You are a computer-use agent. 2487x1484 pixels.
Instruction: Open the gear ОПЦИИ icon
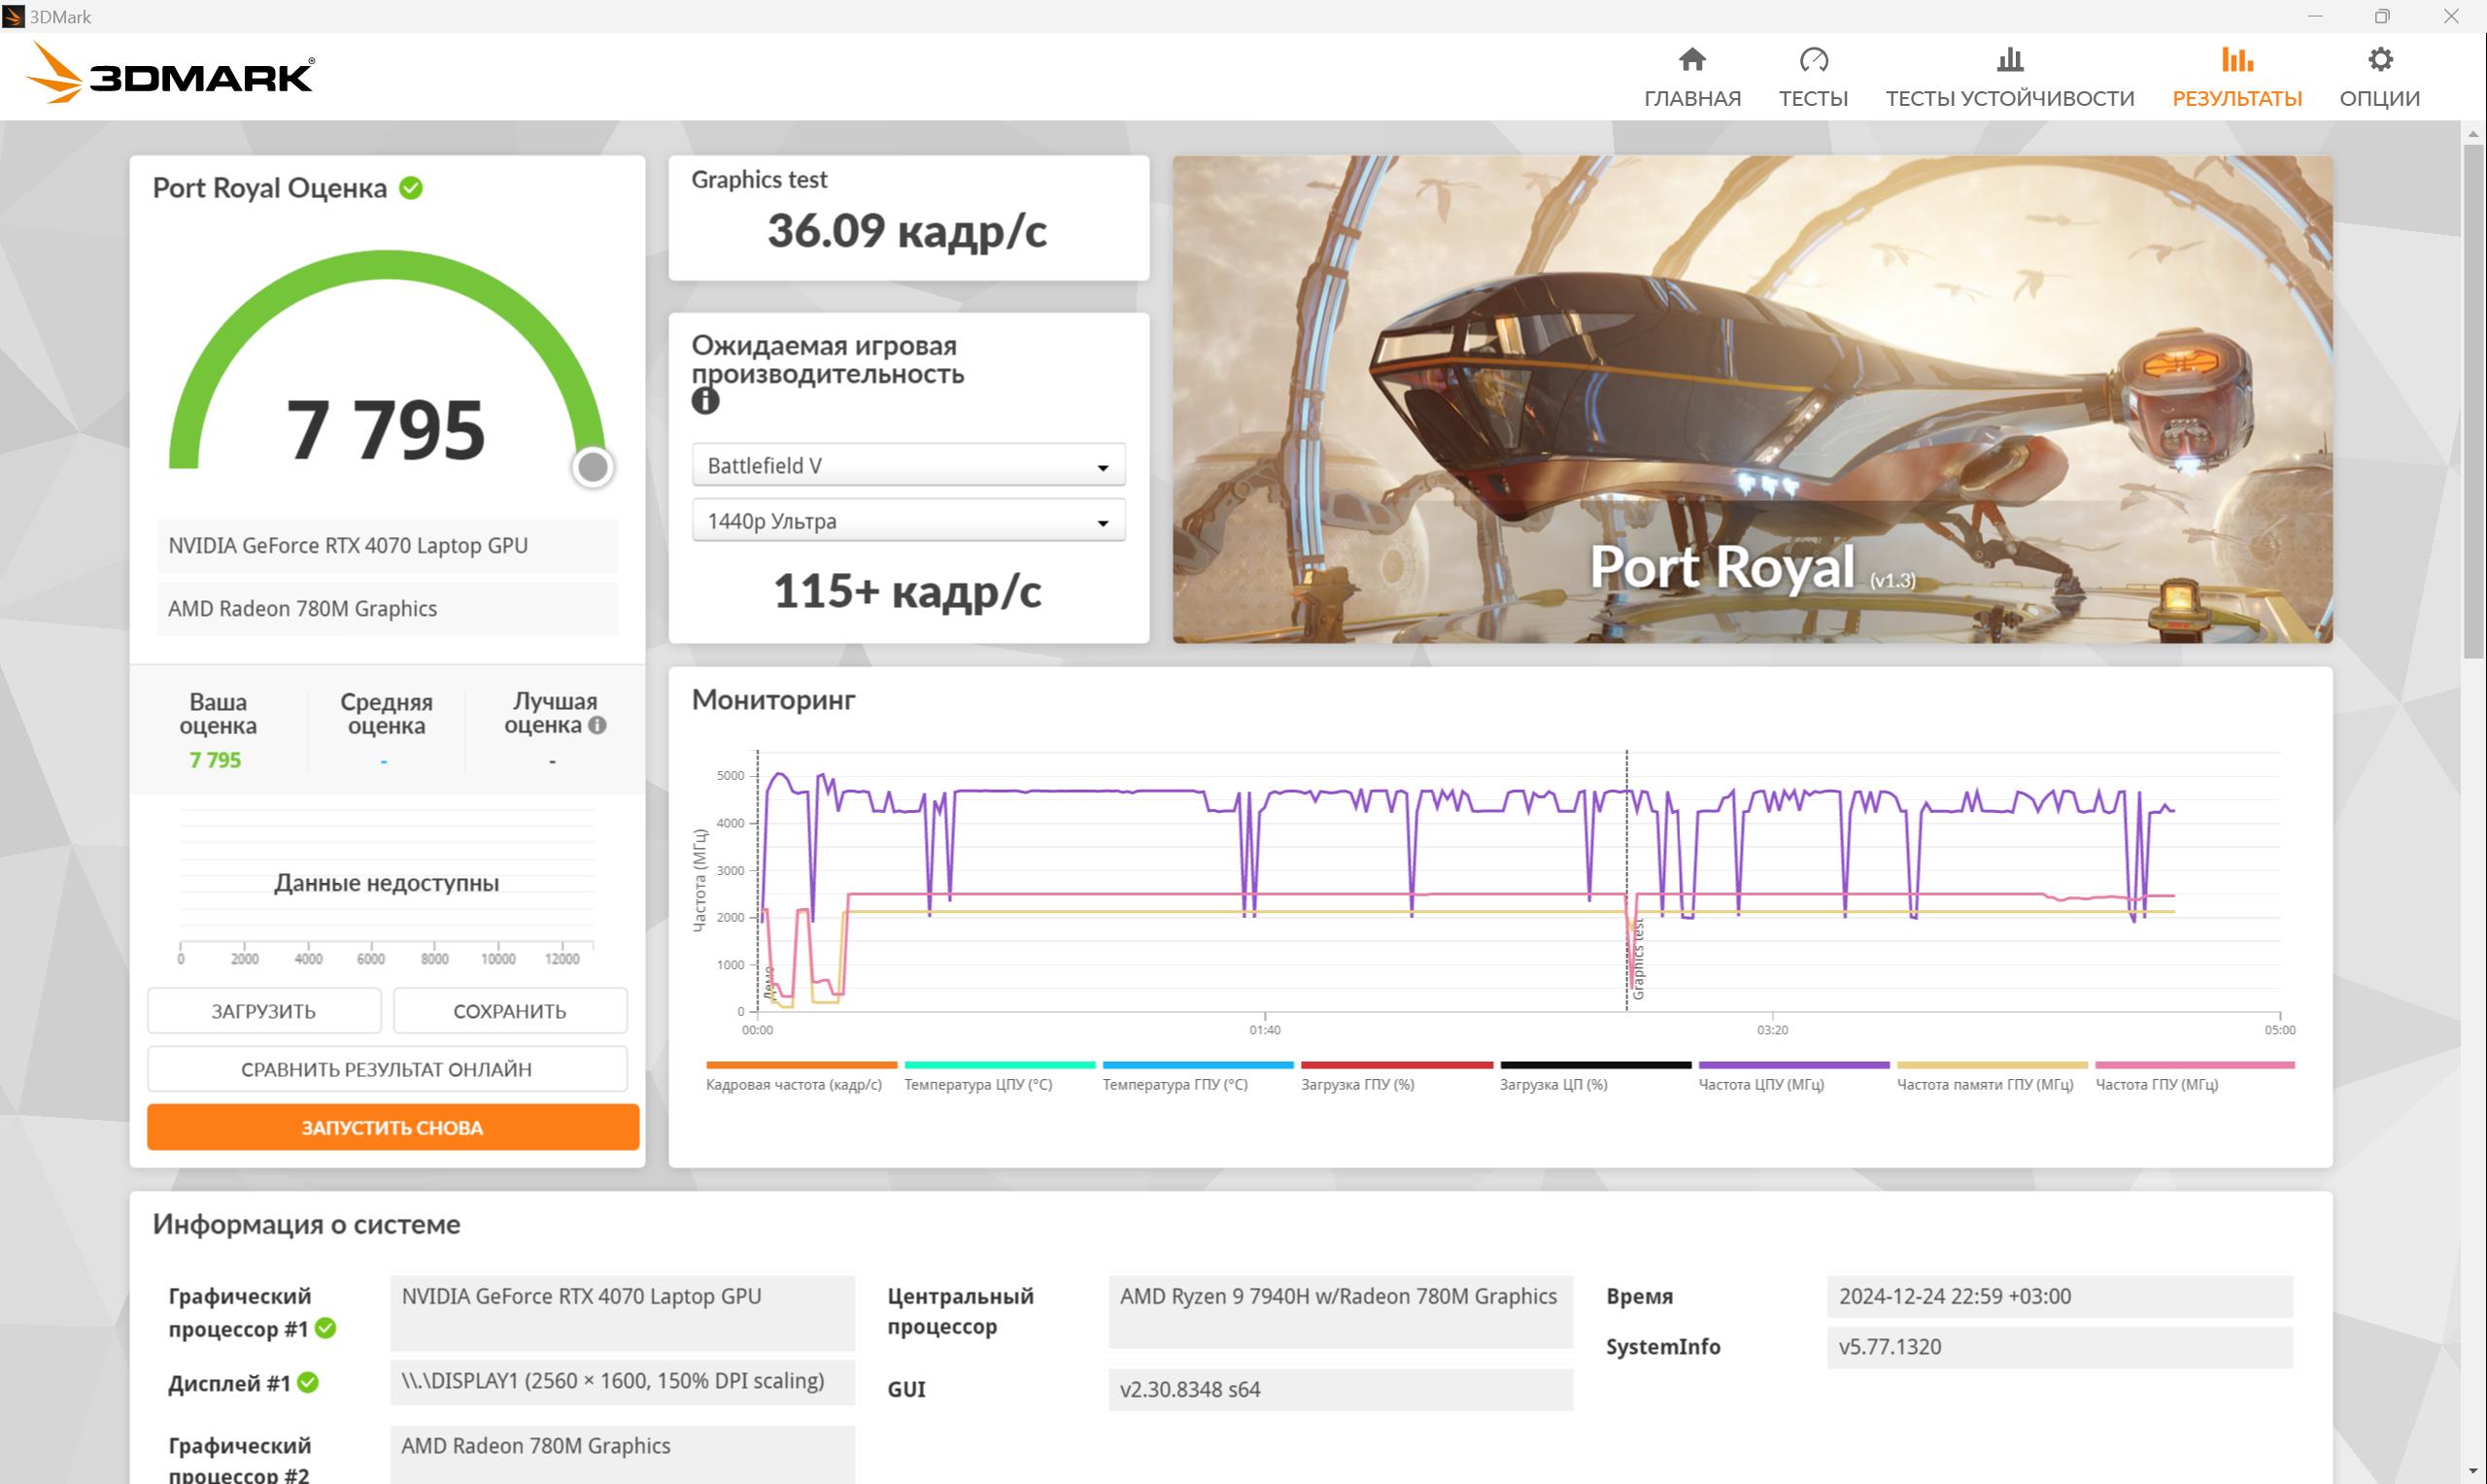click(2379, 60)
